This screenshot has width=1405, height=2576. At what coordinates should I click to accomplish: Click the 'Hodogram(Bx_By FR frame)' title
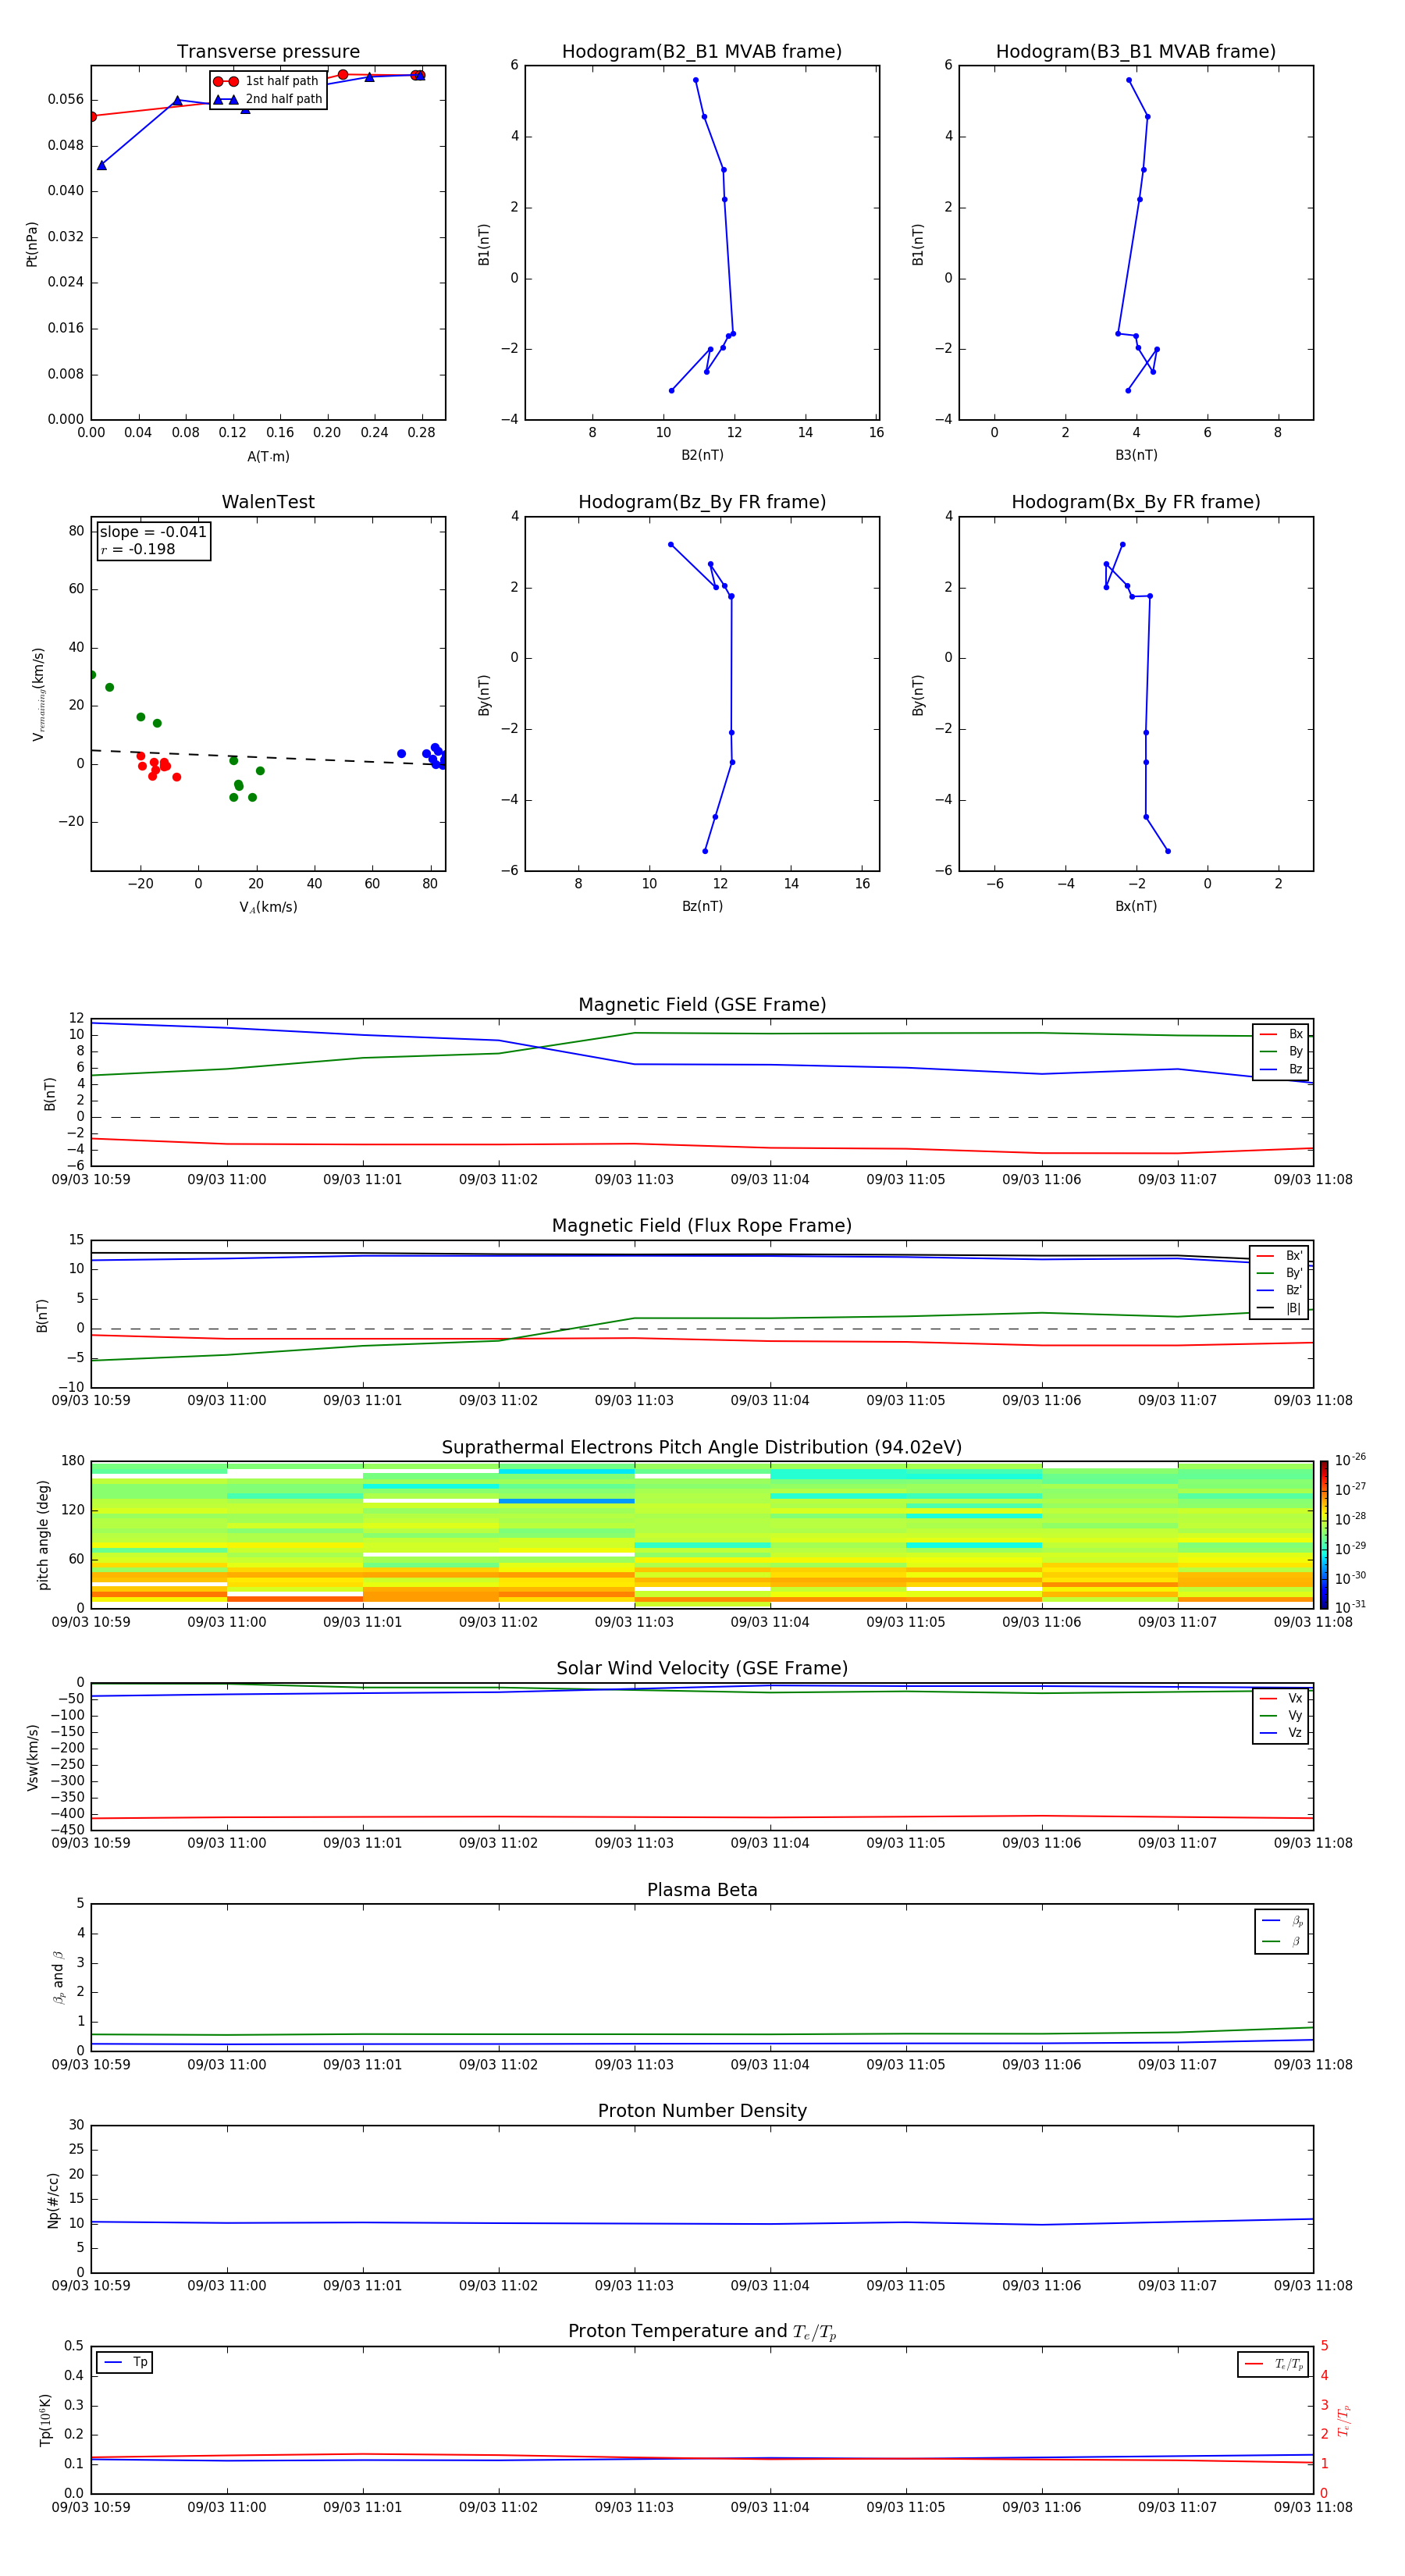(x=1136, y=502)
